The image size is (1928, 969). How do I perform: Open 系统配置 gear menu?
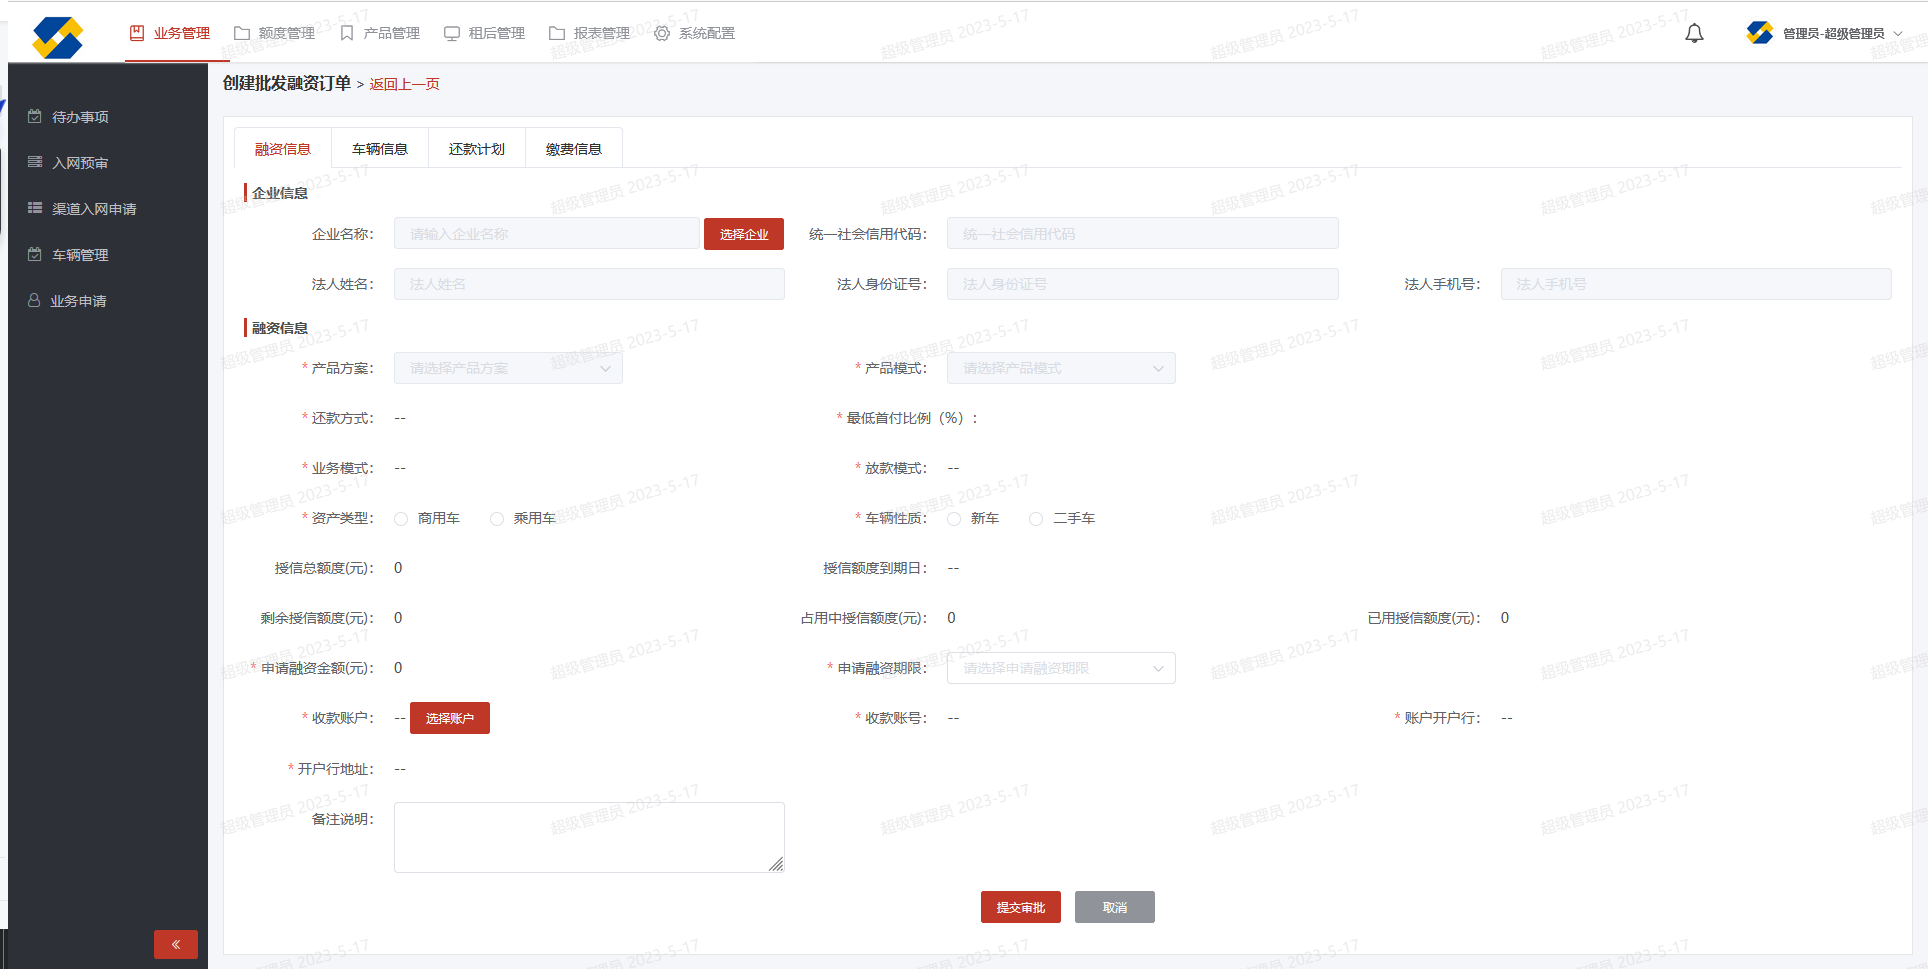click(x=694, y=33)
